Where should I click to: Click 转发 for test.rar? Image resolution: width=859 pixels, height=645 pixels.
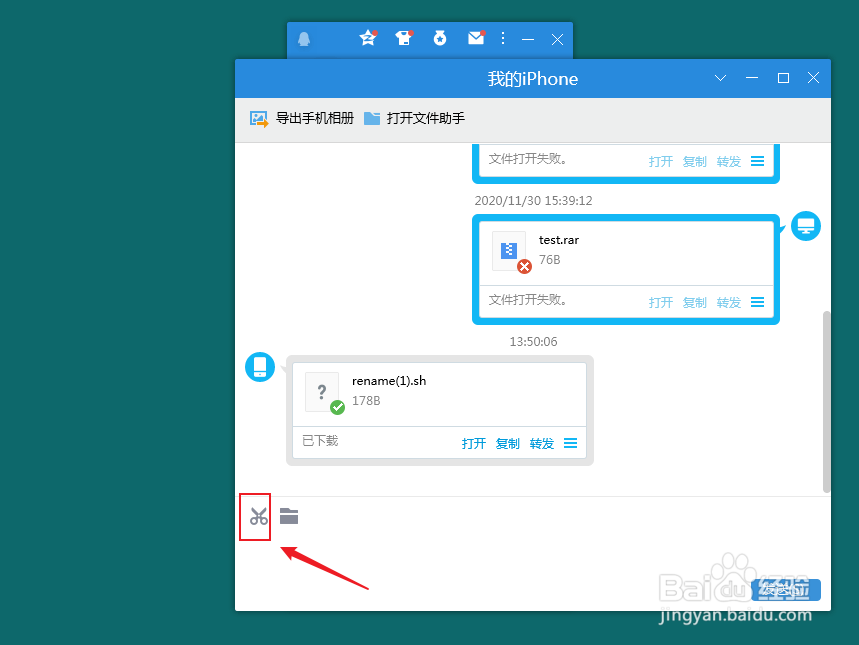[x=729, y=302]
